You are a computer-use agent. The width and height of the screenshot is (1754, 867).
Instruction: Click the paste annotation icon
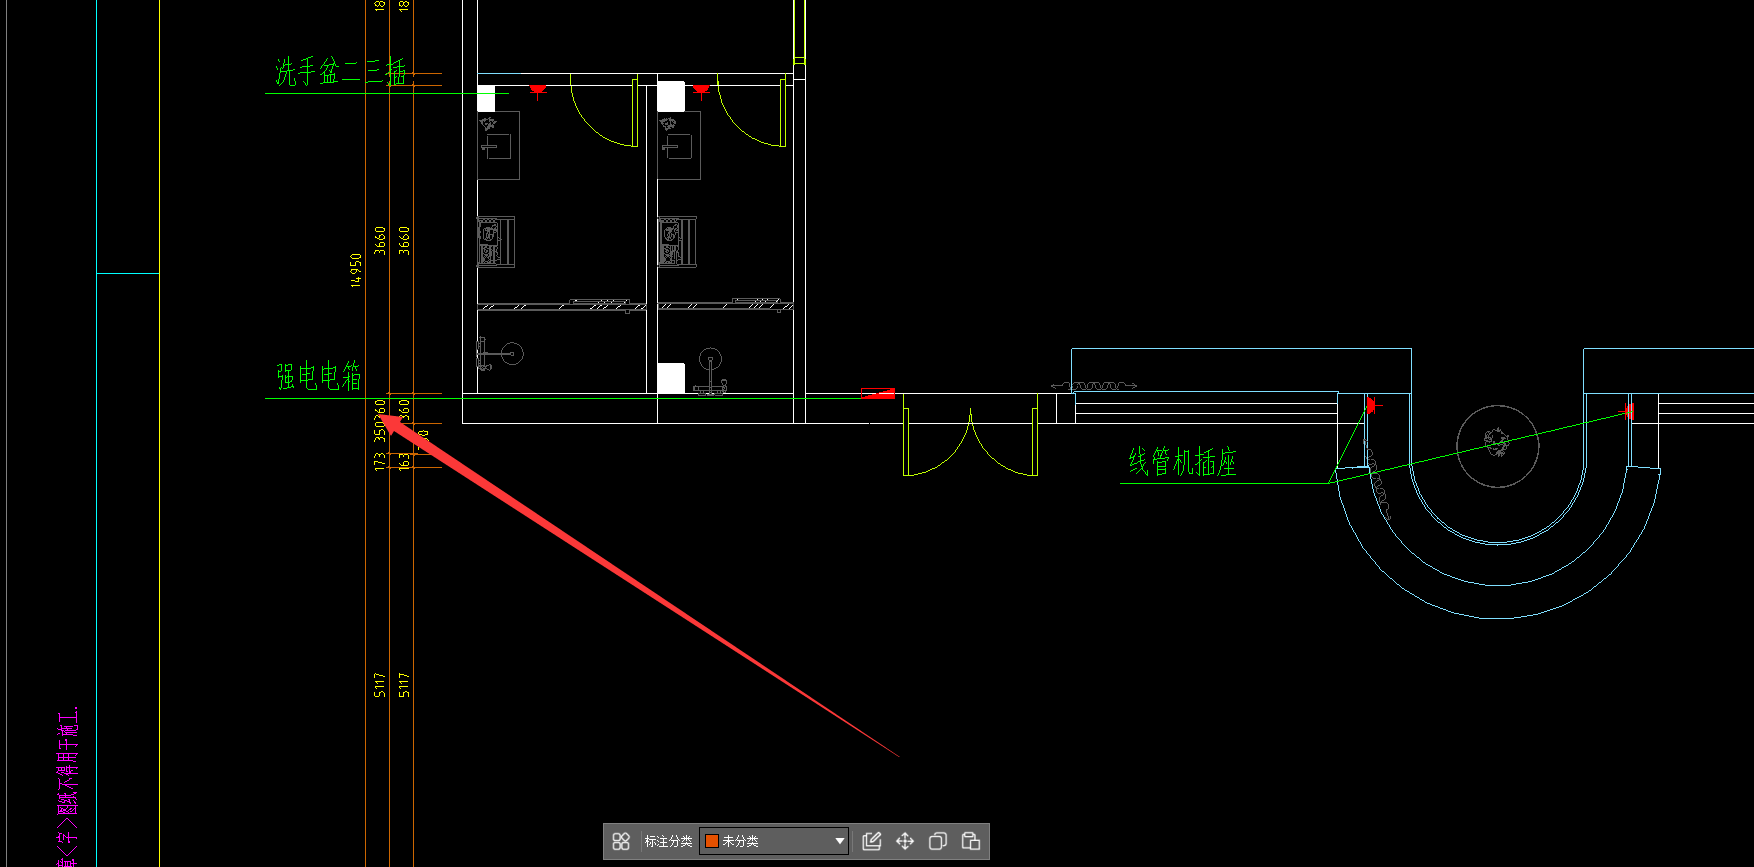[971, 841]
